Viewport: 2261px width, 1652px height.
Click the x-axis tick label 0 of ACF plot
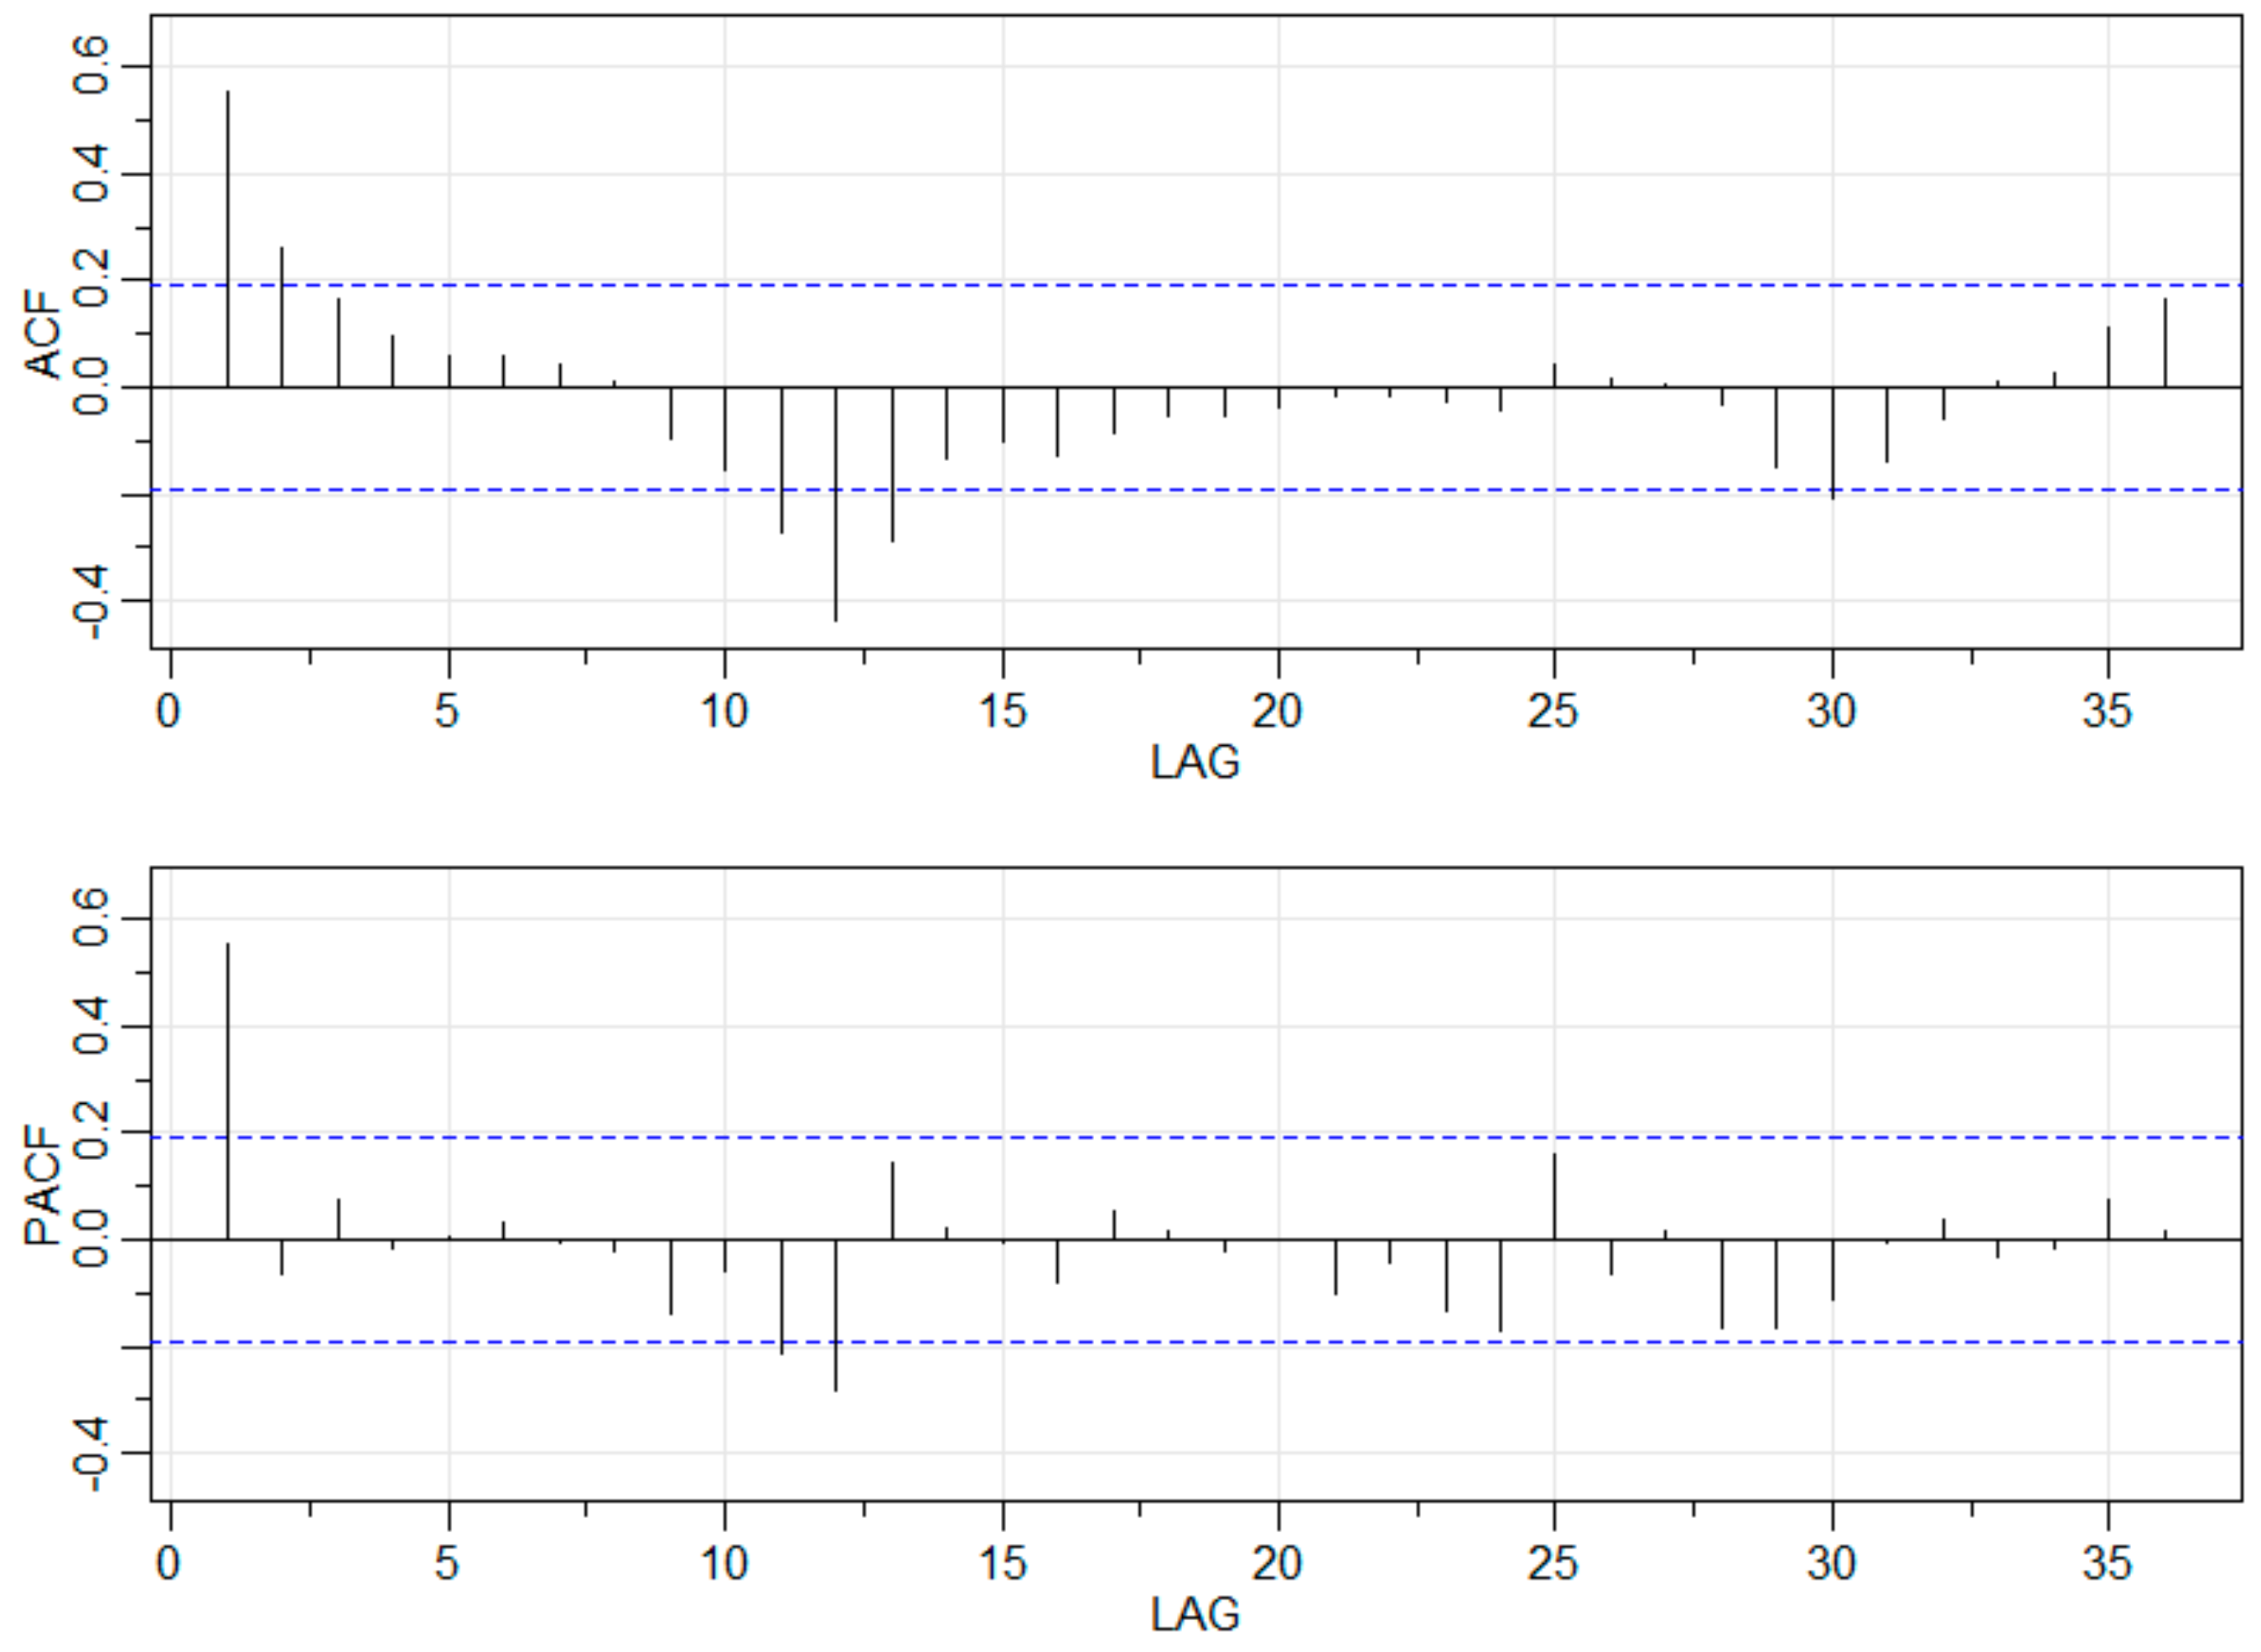169,712
